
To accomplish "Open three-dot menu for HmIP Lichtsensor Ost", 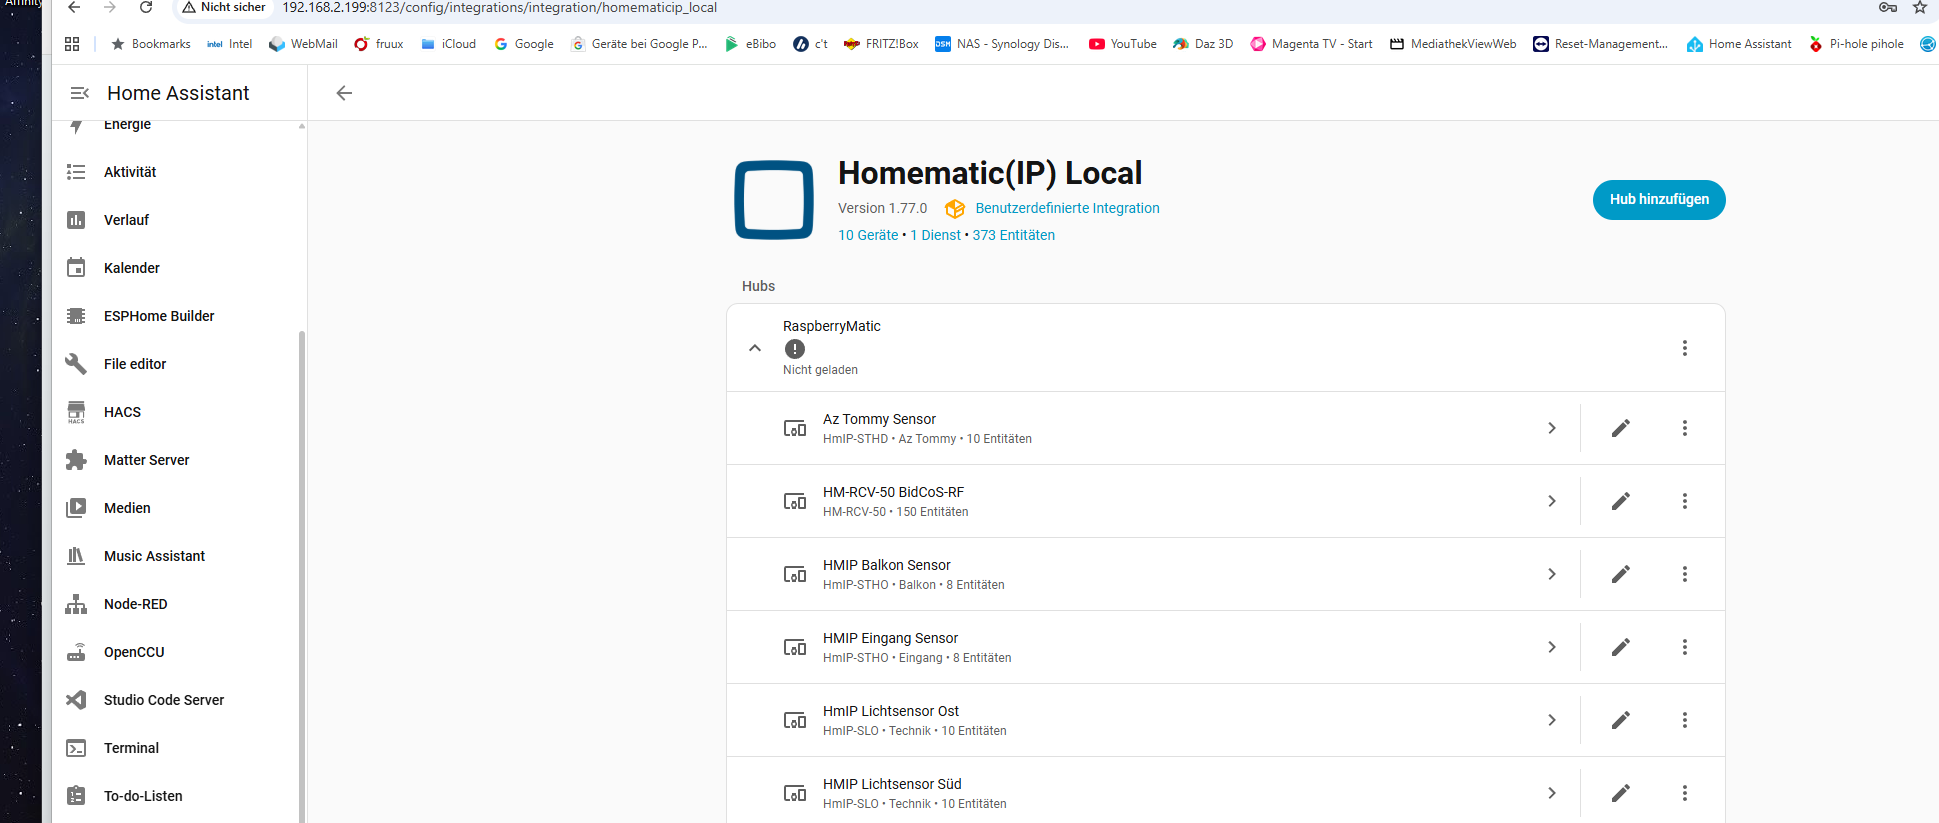I will tap(1684, 720).
